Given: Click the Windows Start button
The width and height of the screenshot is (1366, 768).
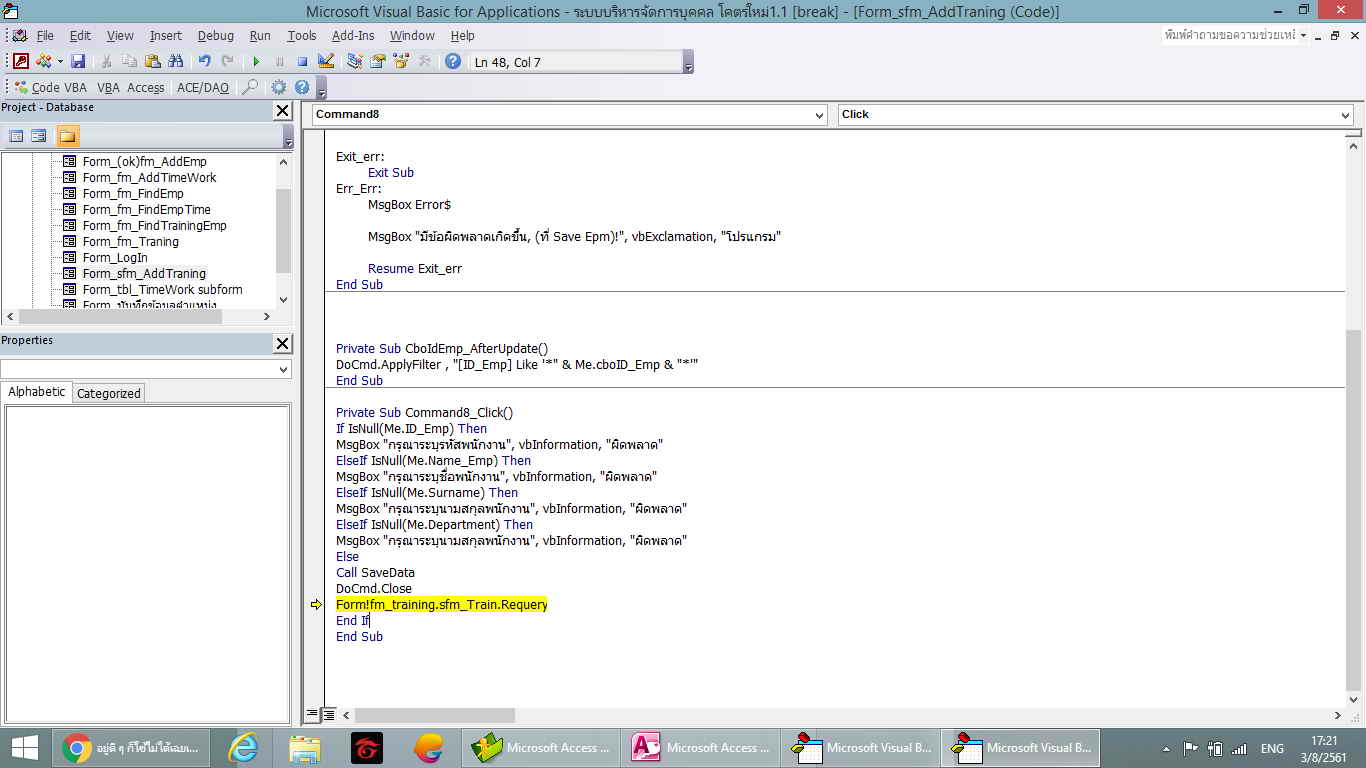Looking at the screenshot, I should (x=24, y=748).
